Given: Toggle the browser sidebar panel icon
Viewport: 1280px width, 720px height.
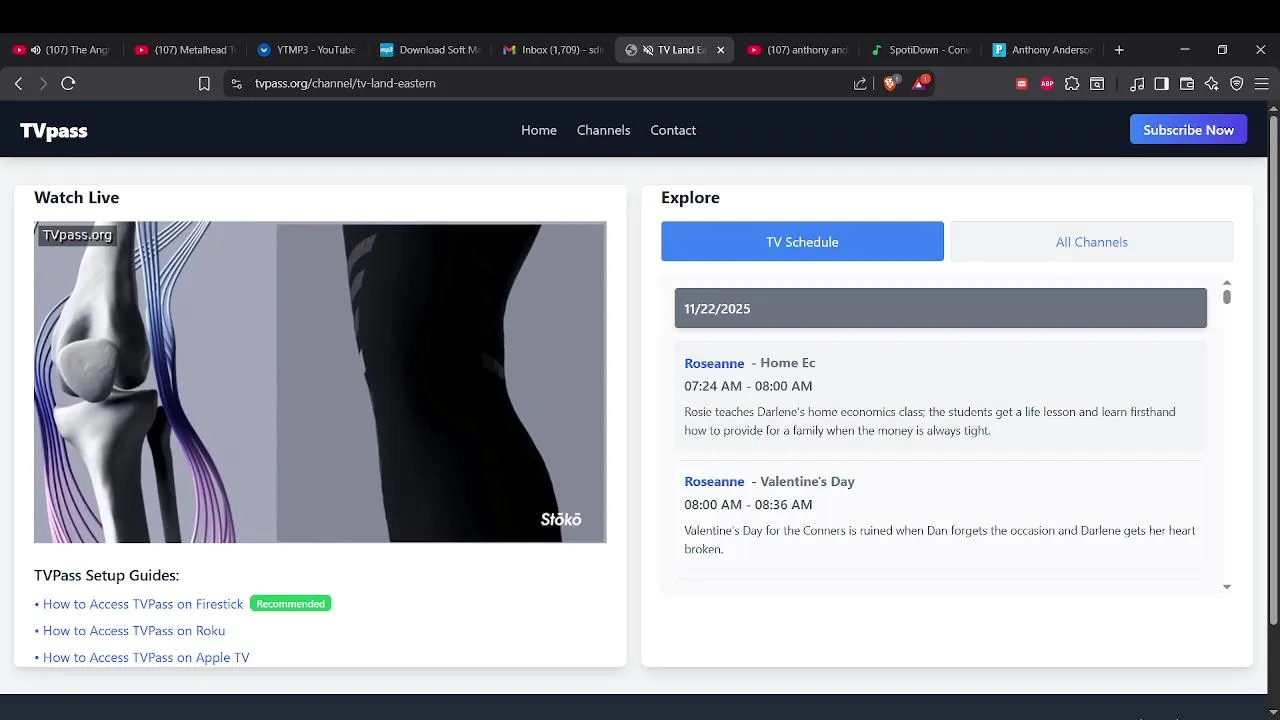Looking at the screenshot, I should [x=1161, y=84].
